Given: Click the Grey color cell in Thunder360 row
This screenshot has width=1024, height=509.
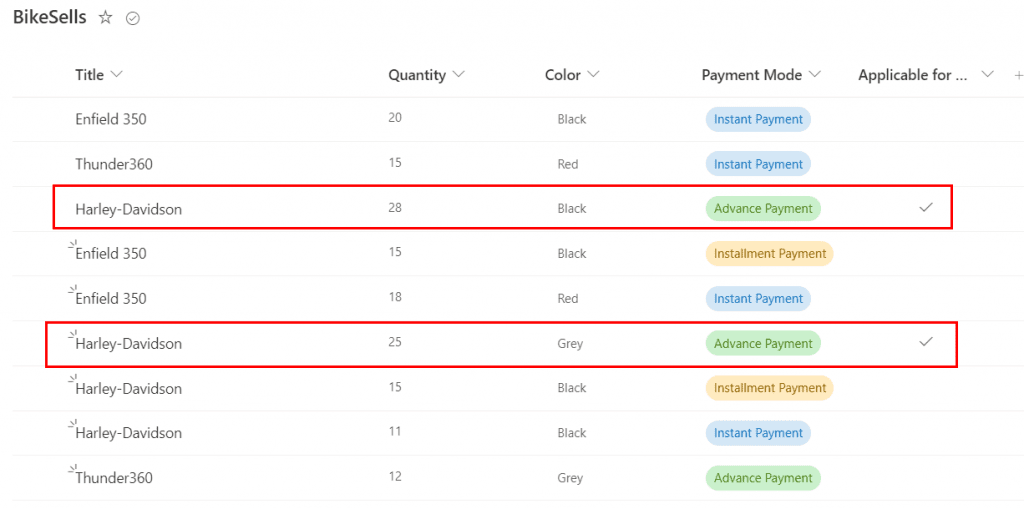Looking at the screenshot, I should click(x=569, y=478).
